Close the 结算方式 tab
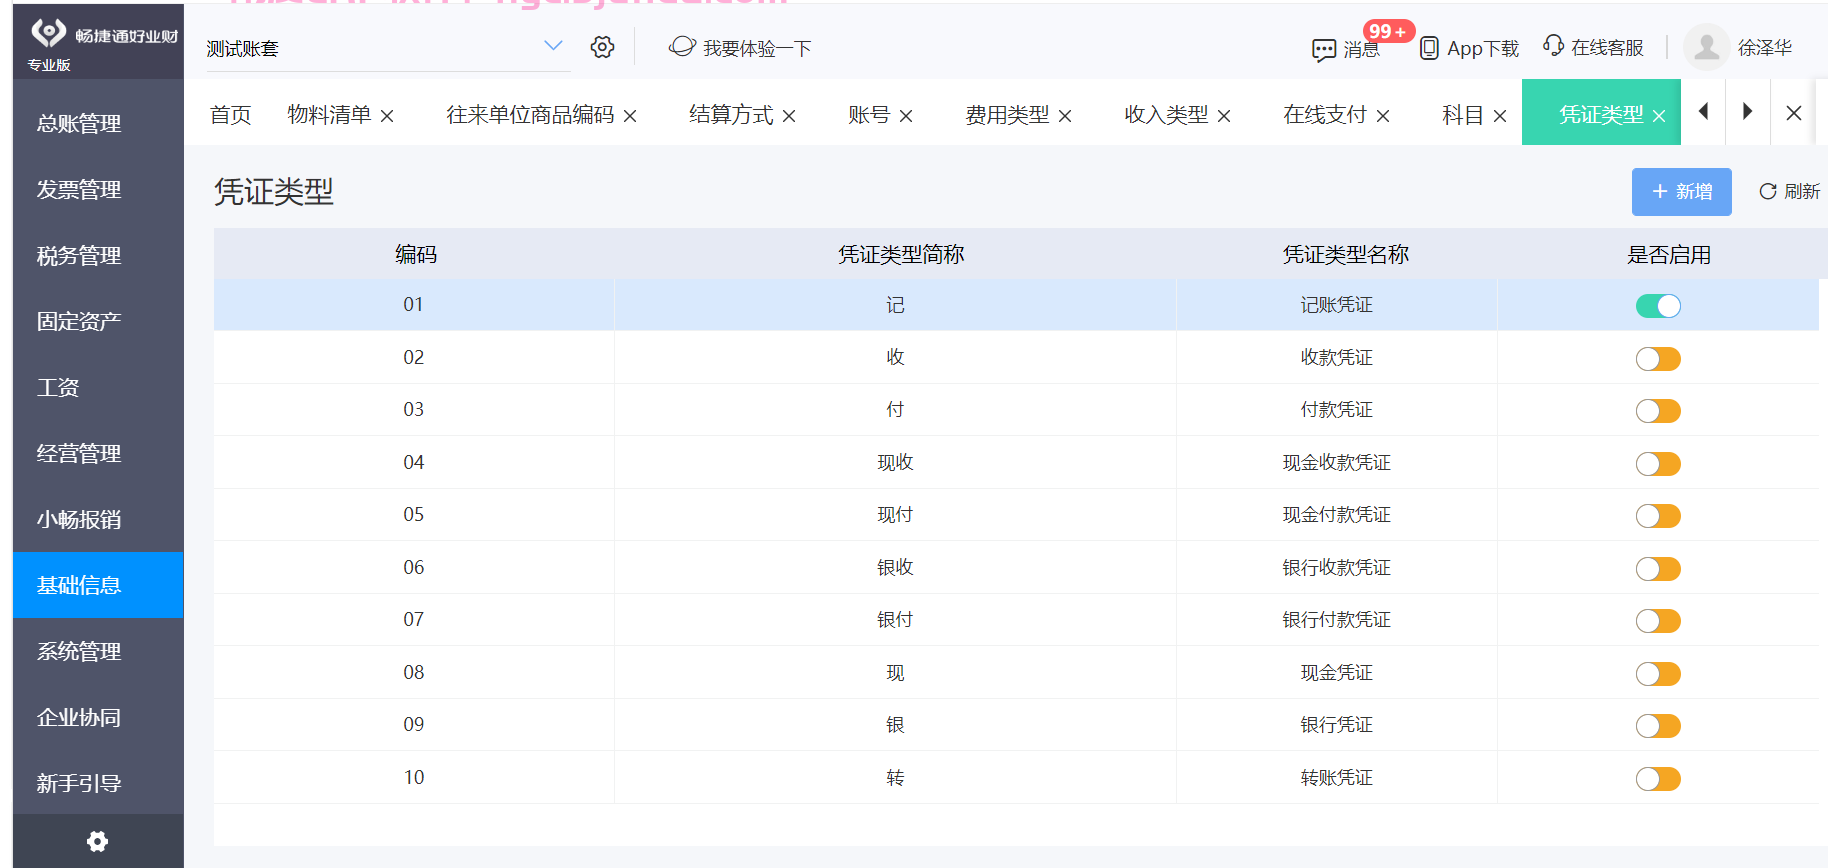Image resolution: width=1828 pixels, height=868 pixels. click(x=789, y=116)
